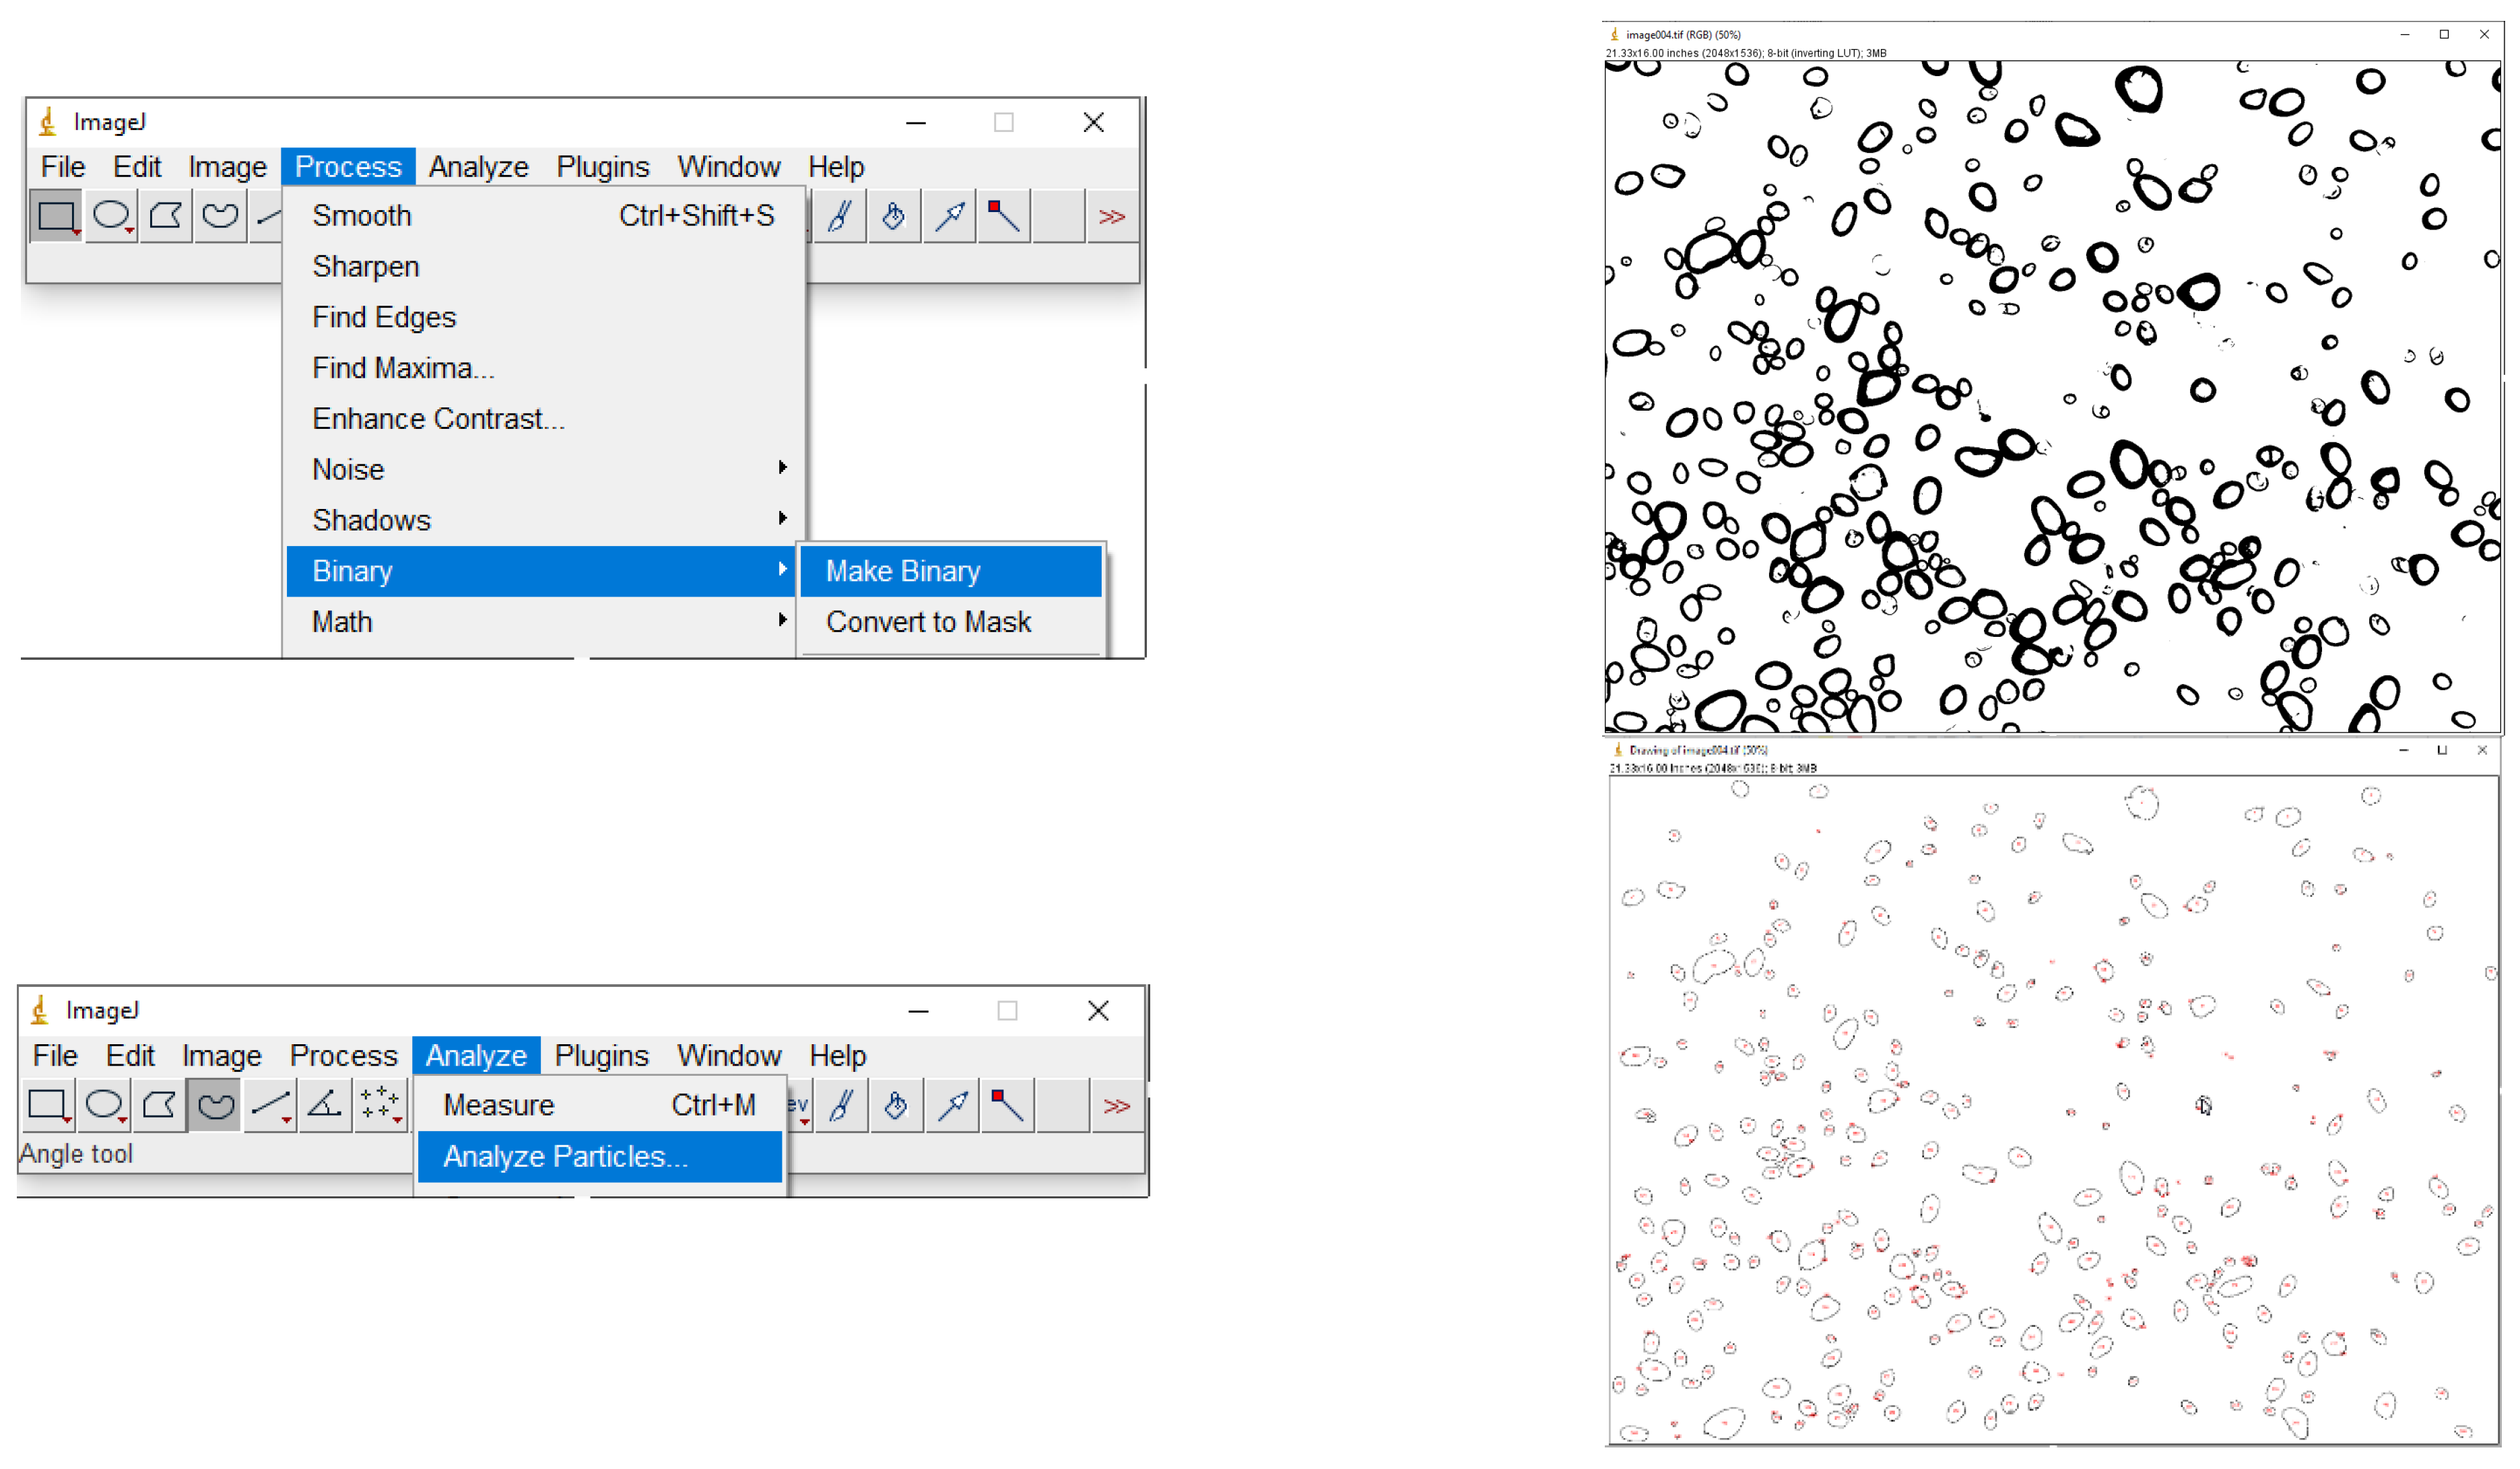Pick Flood Fill tool in Analyze-menu ImageJ window
Image resolution: width=2520 pixels, height=1469 pixels.
(897, 1105)
